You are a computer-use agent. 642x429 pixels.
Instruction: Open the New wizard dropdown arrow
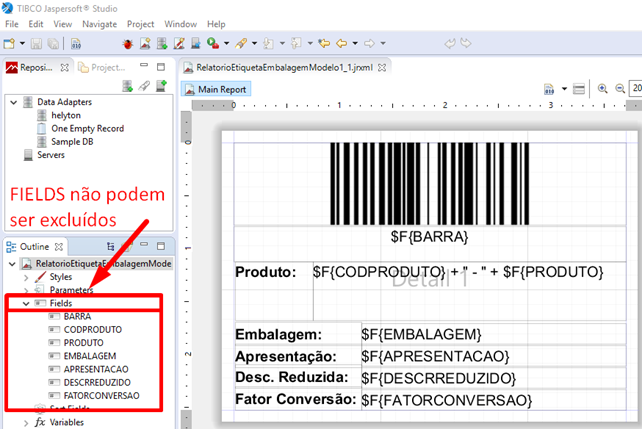click(22, 43)
